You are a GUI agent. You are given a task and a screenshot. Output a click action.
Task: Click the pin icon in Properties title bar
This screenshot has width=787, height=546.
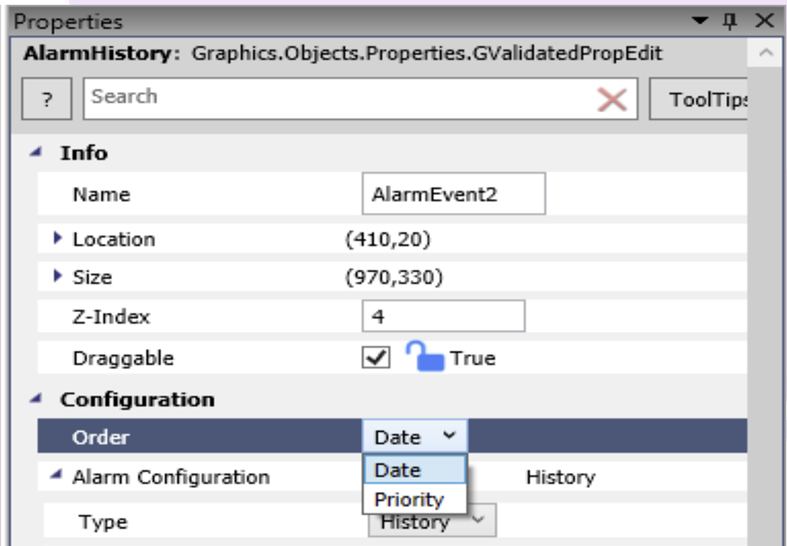click(x=731, y=21)
